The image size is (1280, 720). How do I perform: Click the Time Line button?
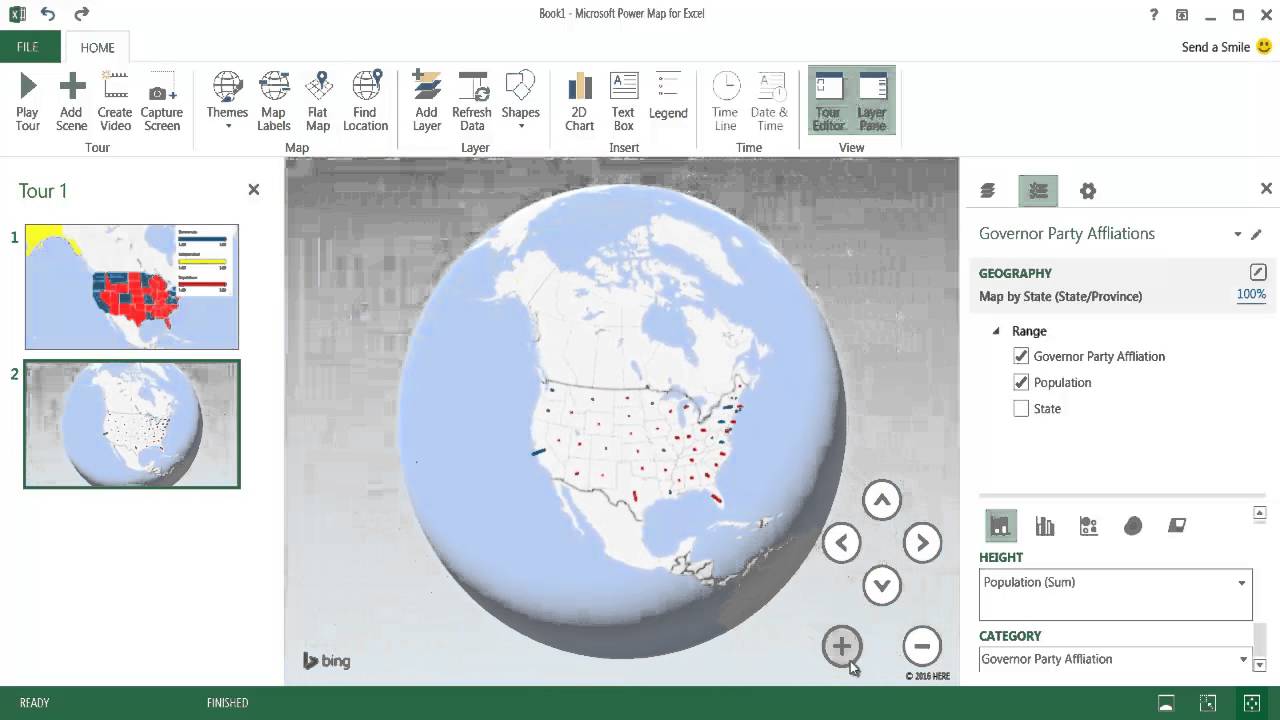pos(726,102)
